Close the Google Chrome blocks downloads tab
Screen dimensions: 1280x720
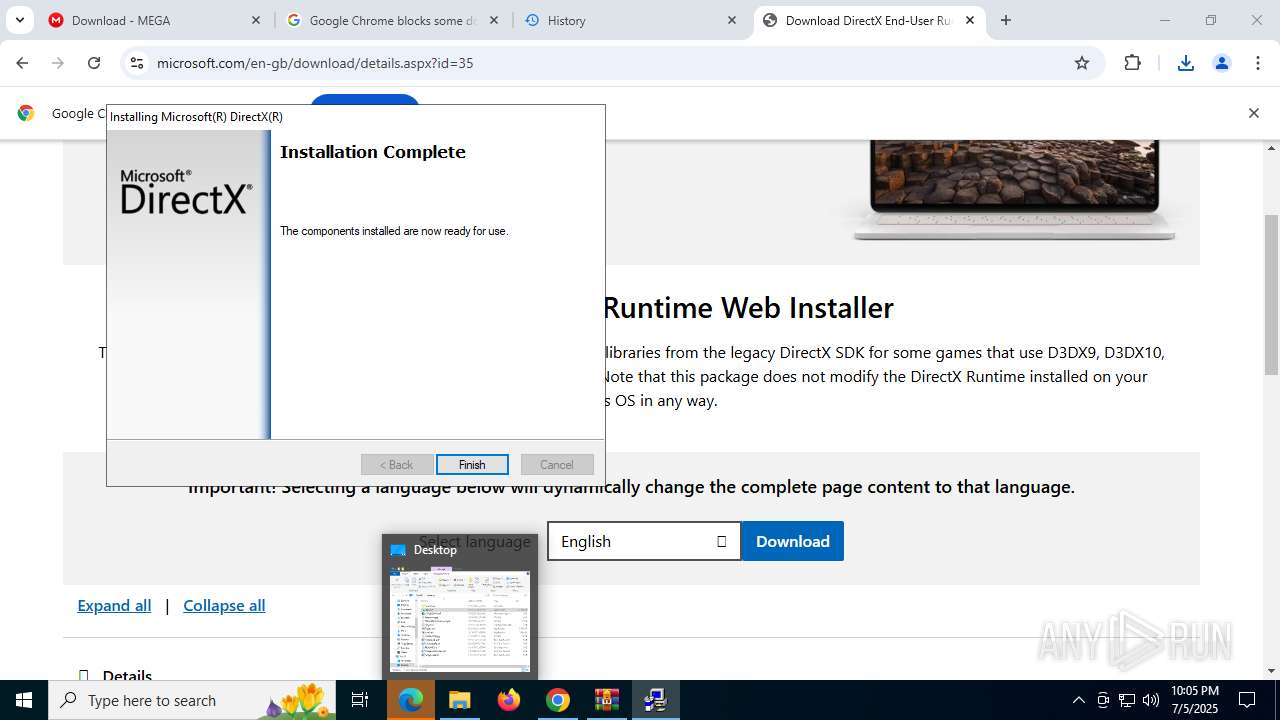(x=494, y=20)
